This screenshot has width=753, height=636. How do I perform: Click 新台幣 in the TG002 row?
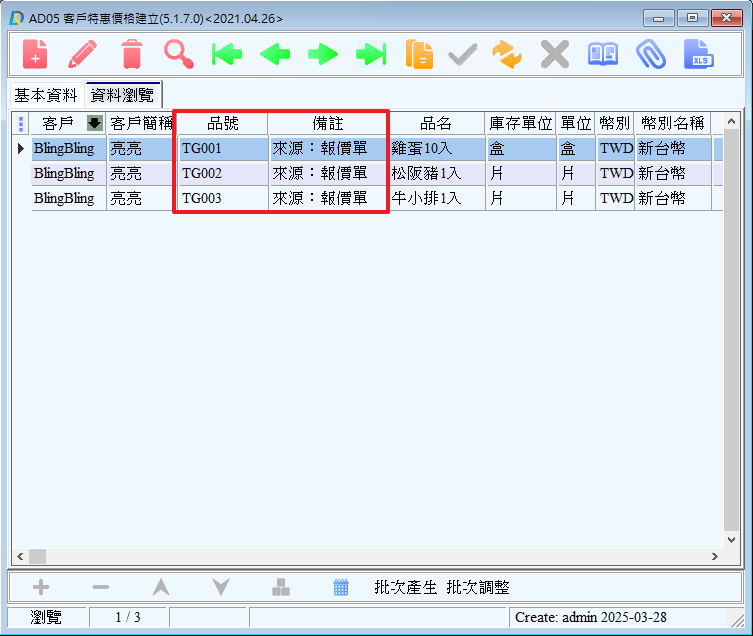[x=673, y=173]
